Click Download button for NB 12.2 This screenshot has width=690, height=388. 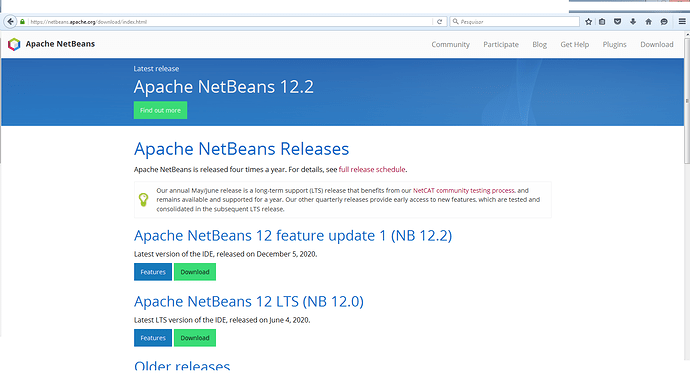[195, 272]
